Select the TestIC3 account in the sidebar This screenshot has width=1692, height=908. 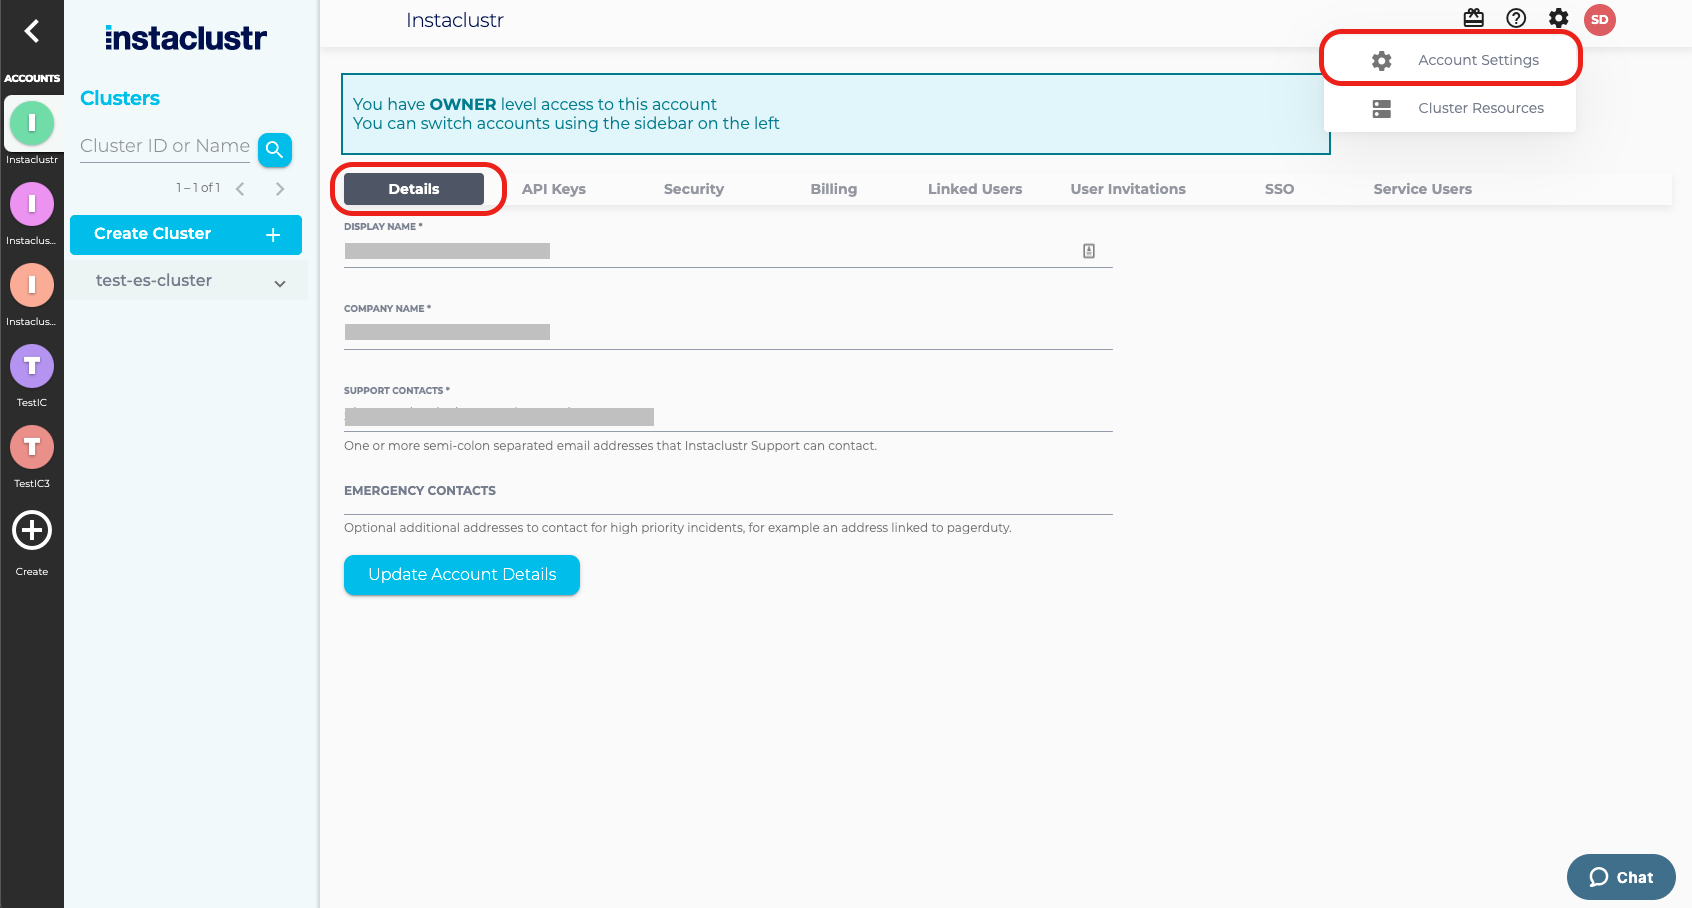tap(31, 448)
